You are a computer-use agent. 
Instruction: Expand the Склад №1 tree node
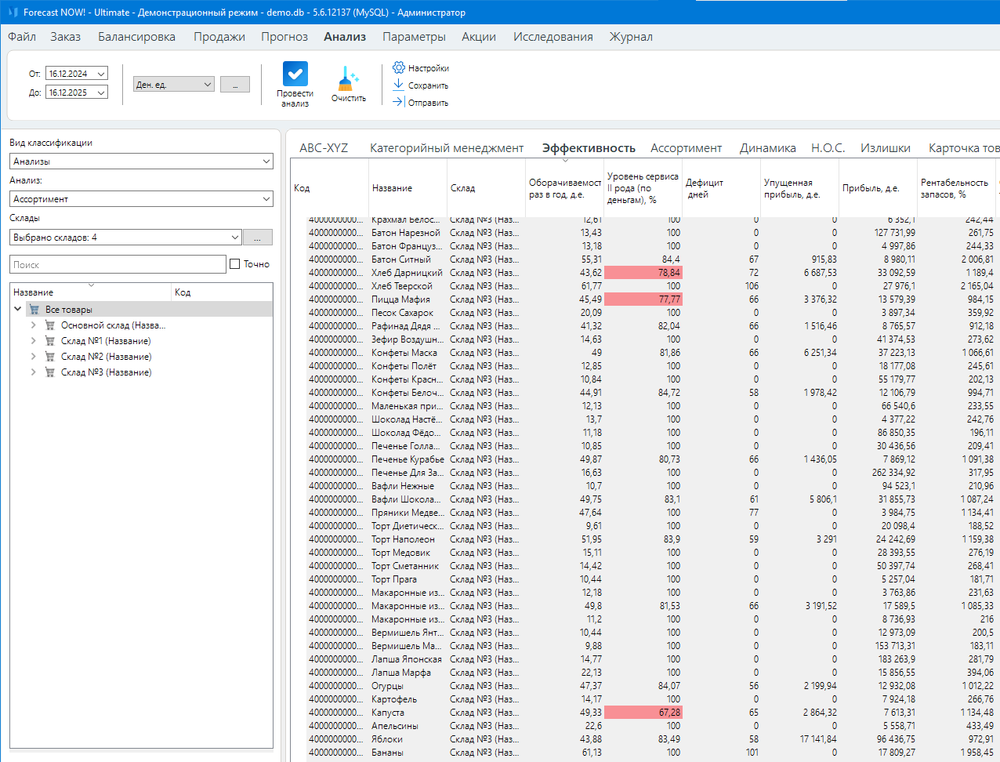(x=34, y=341)
